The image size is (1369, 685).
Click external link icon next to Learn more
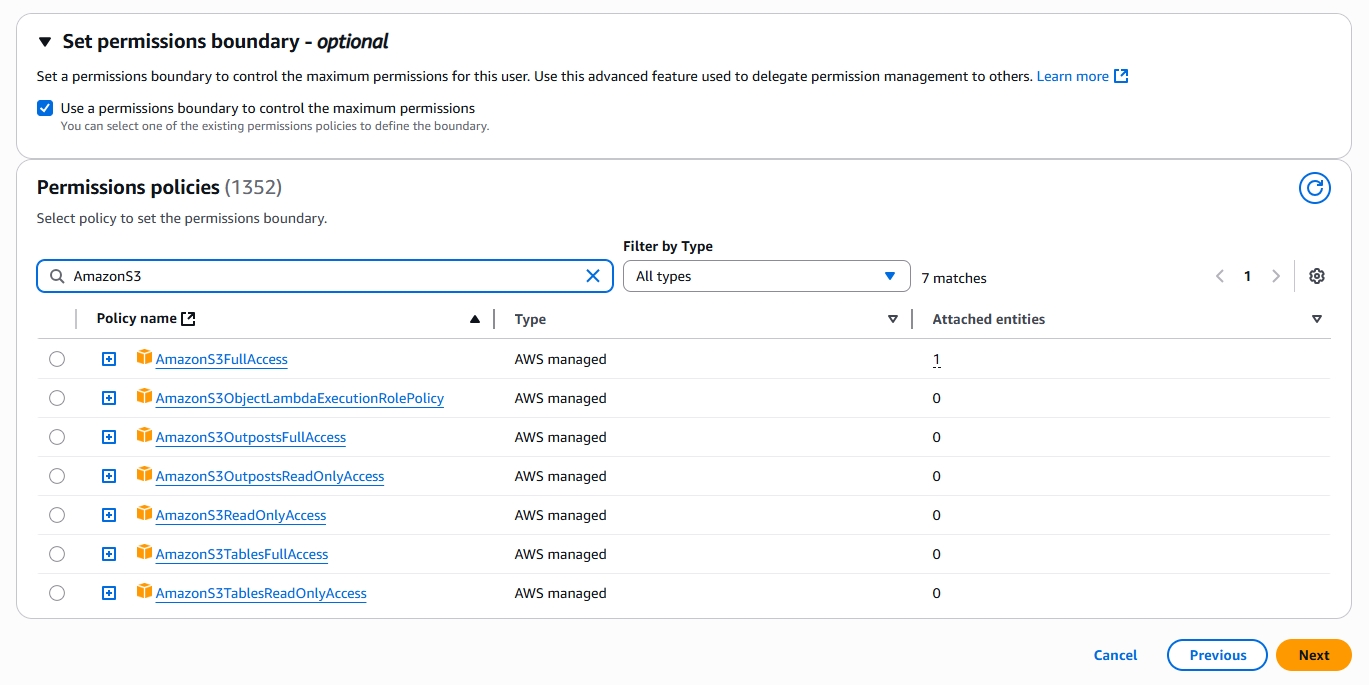pyautogui.click(x=1121, y=76)
